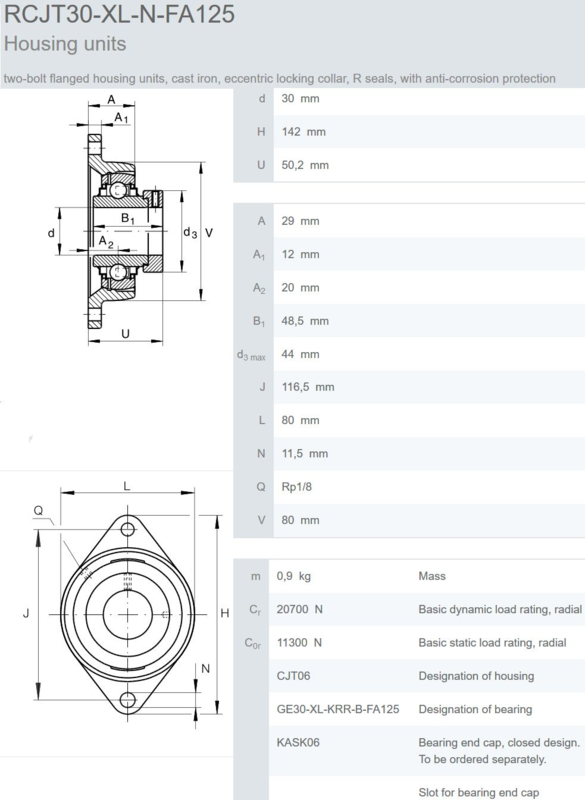Click the housing designation 'CJT06'

click(293, 676)
